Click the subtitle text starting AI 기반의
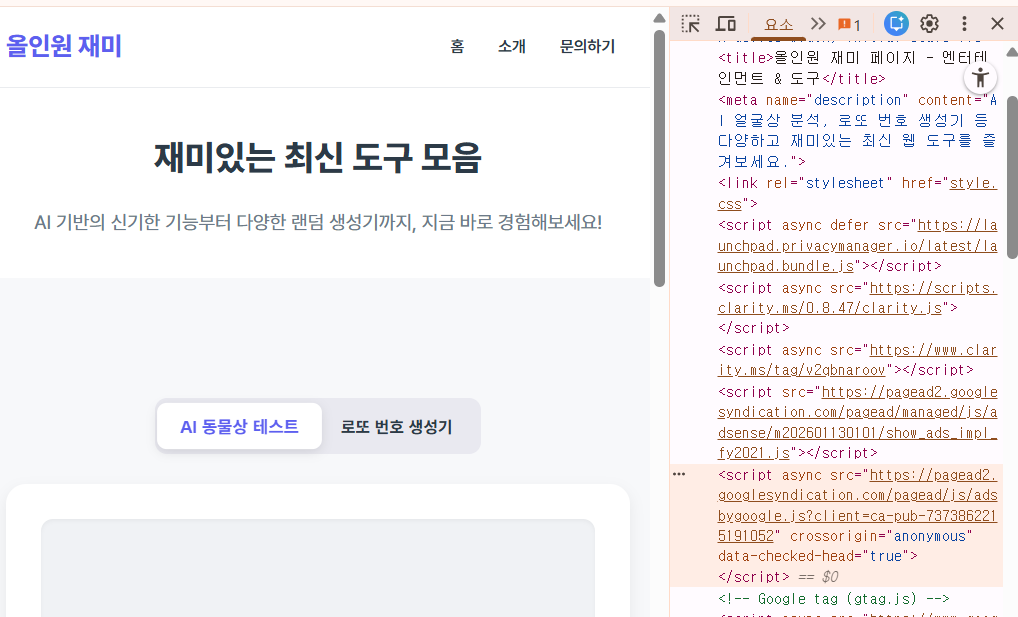 [x=318, y=222]
